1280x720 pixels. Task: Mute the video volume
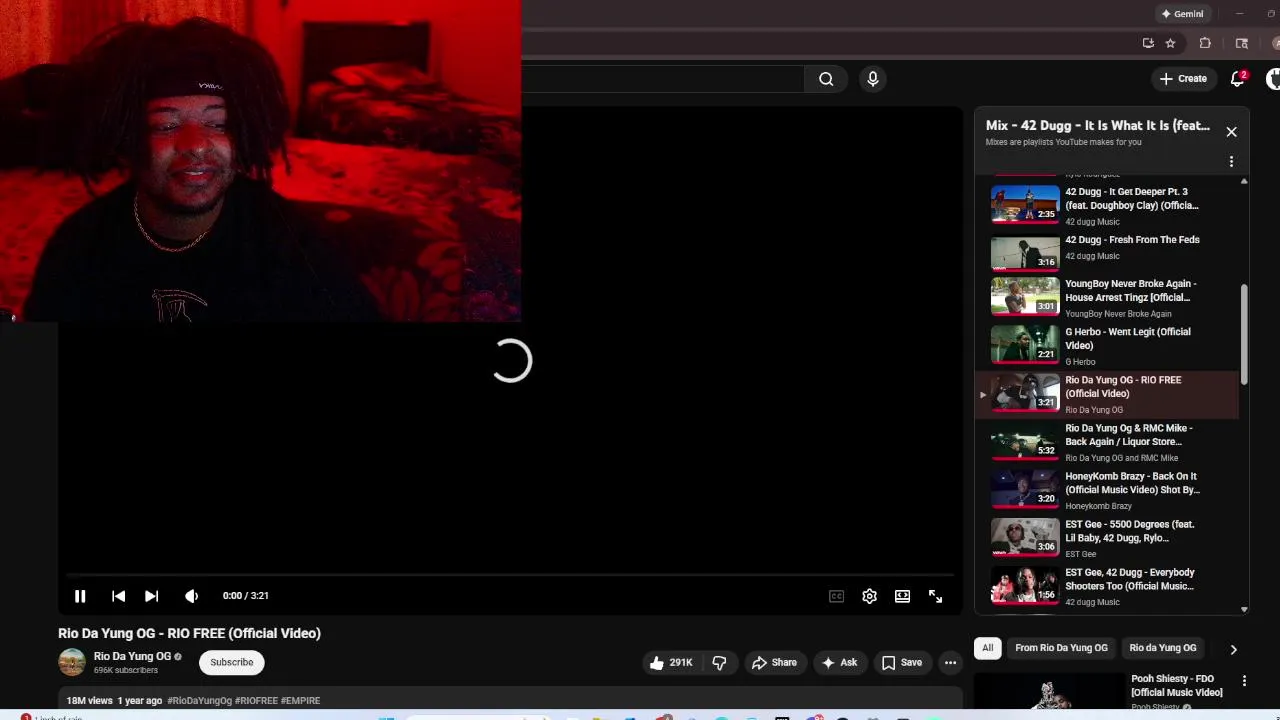click(x=191, y=596)
